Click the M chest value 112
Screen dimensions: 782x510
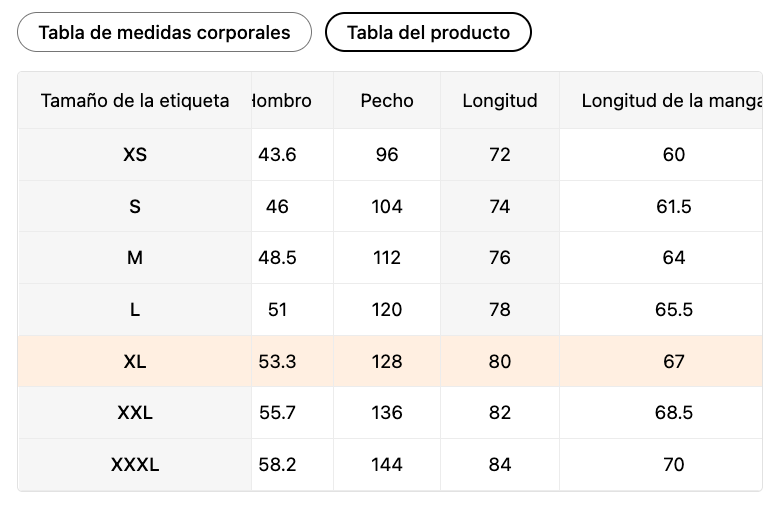pos(387,258)
